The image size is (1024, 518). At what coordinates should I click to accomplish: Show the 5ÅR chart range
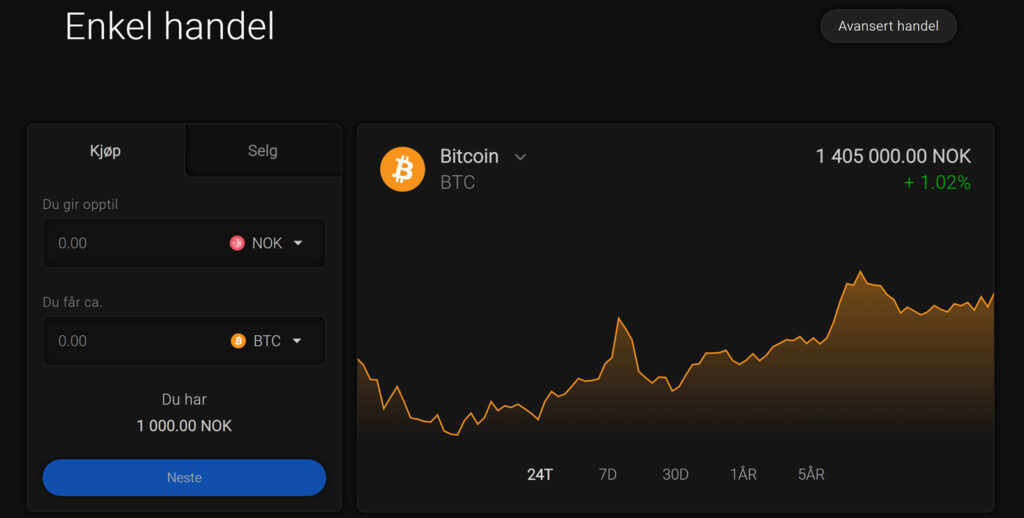point(811,474)
